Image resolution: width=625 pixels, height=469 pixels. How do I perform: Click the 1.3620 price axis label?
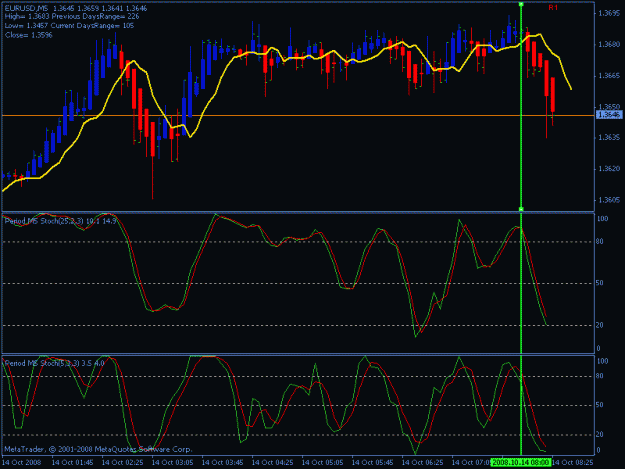click(609, 169)
